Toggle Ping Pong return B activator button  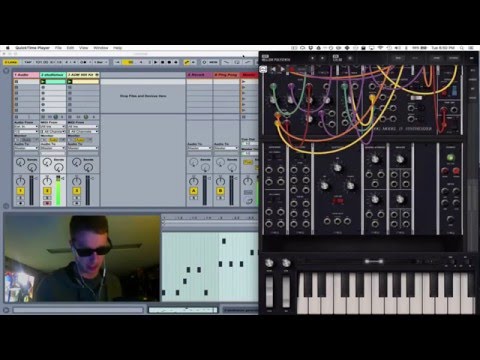[220, 191]
